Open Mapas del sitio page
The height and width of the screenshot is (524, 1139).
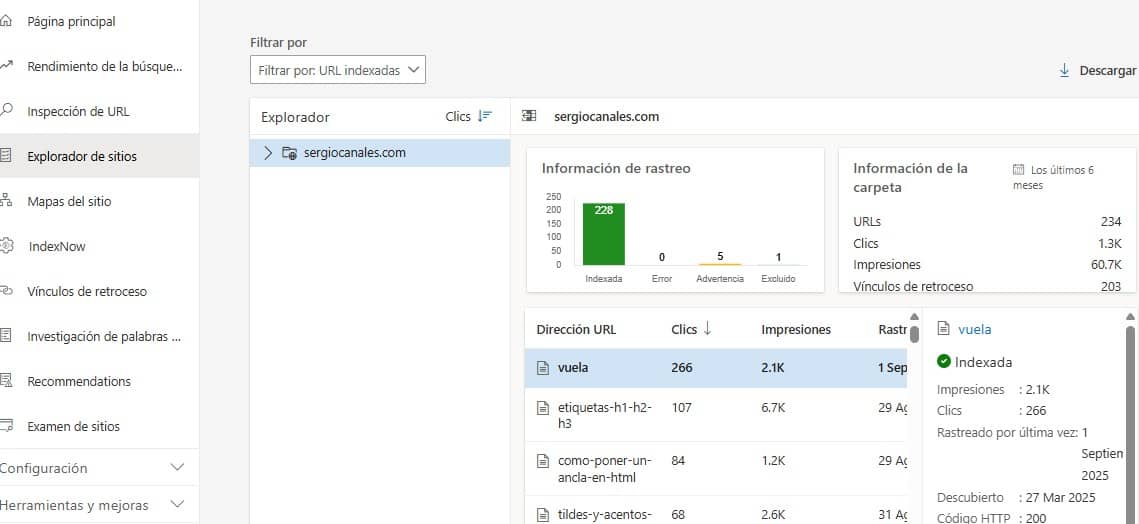[69, 201]
